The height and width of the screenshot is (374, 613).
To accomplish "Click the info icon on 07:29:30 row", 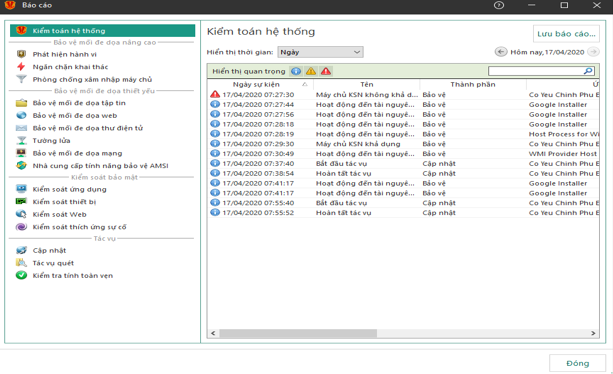I will click(215, 143).
